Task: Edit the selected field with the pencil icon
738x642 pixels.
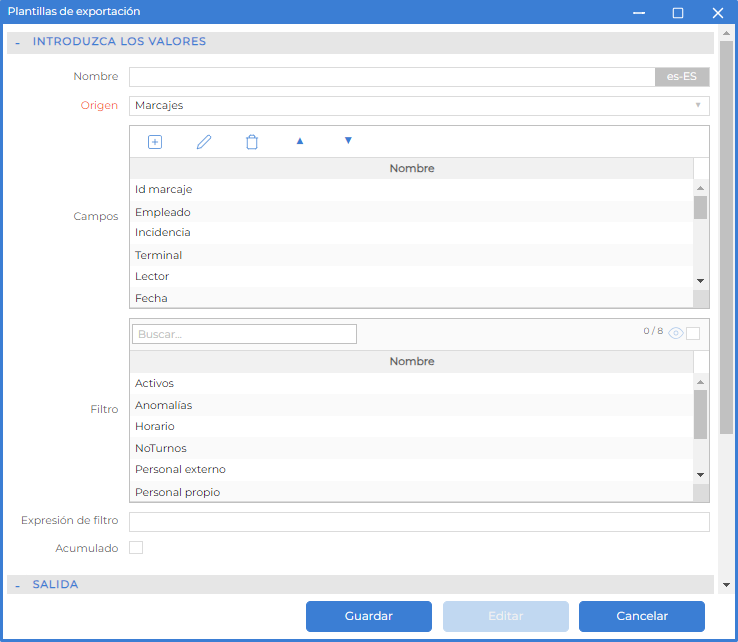Action: (x=204, y=142)
